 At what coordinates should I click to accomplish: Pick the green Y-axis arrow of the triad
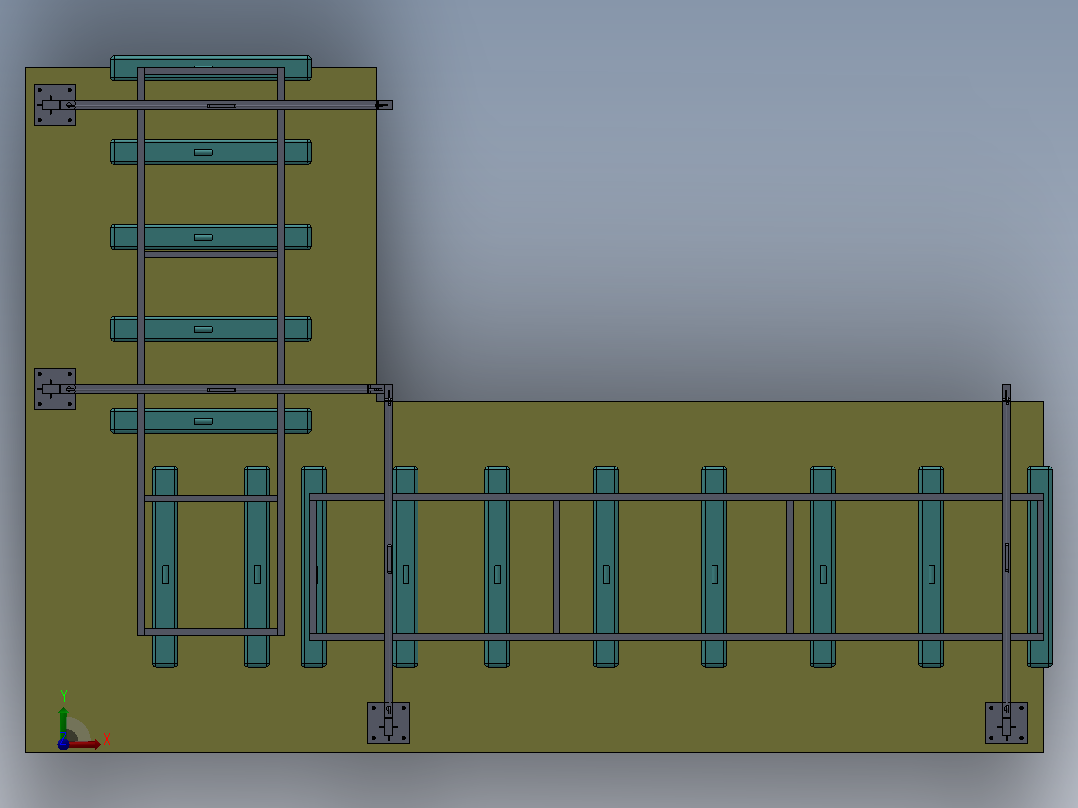[x=63, y=722]
